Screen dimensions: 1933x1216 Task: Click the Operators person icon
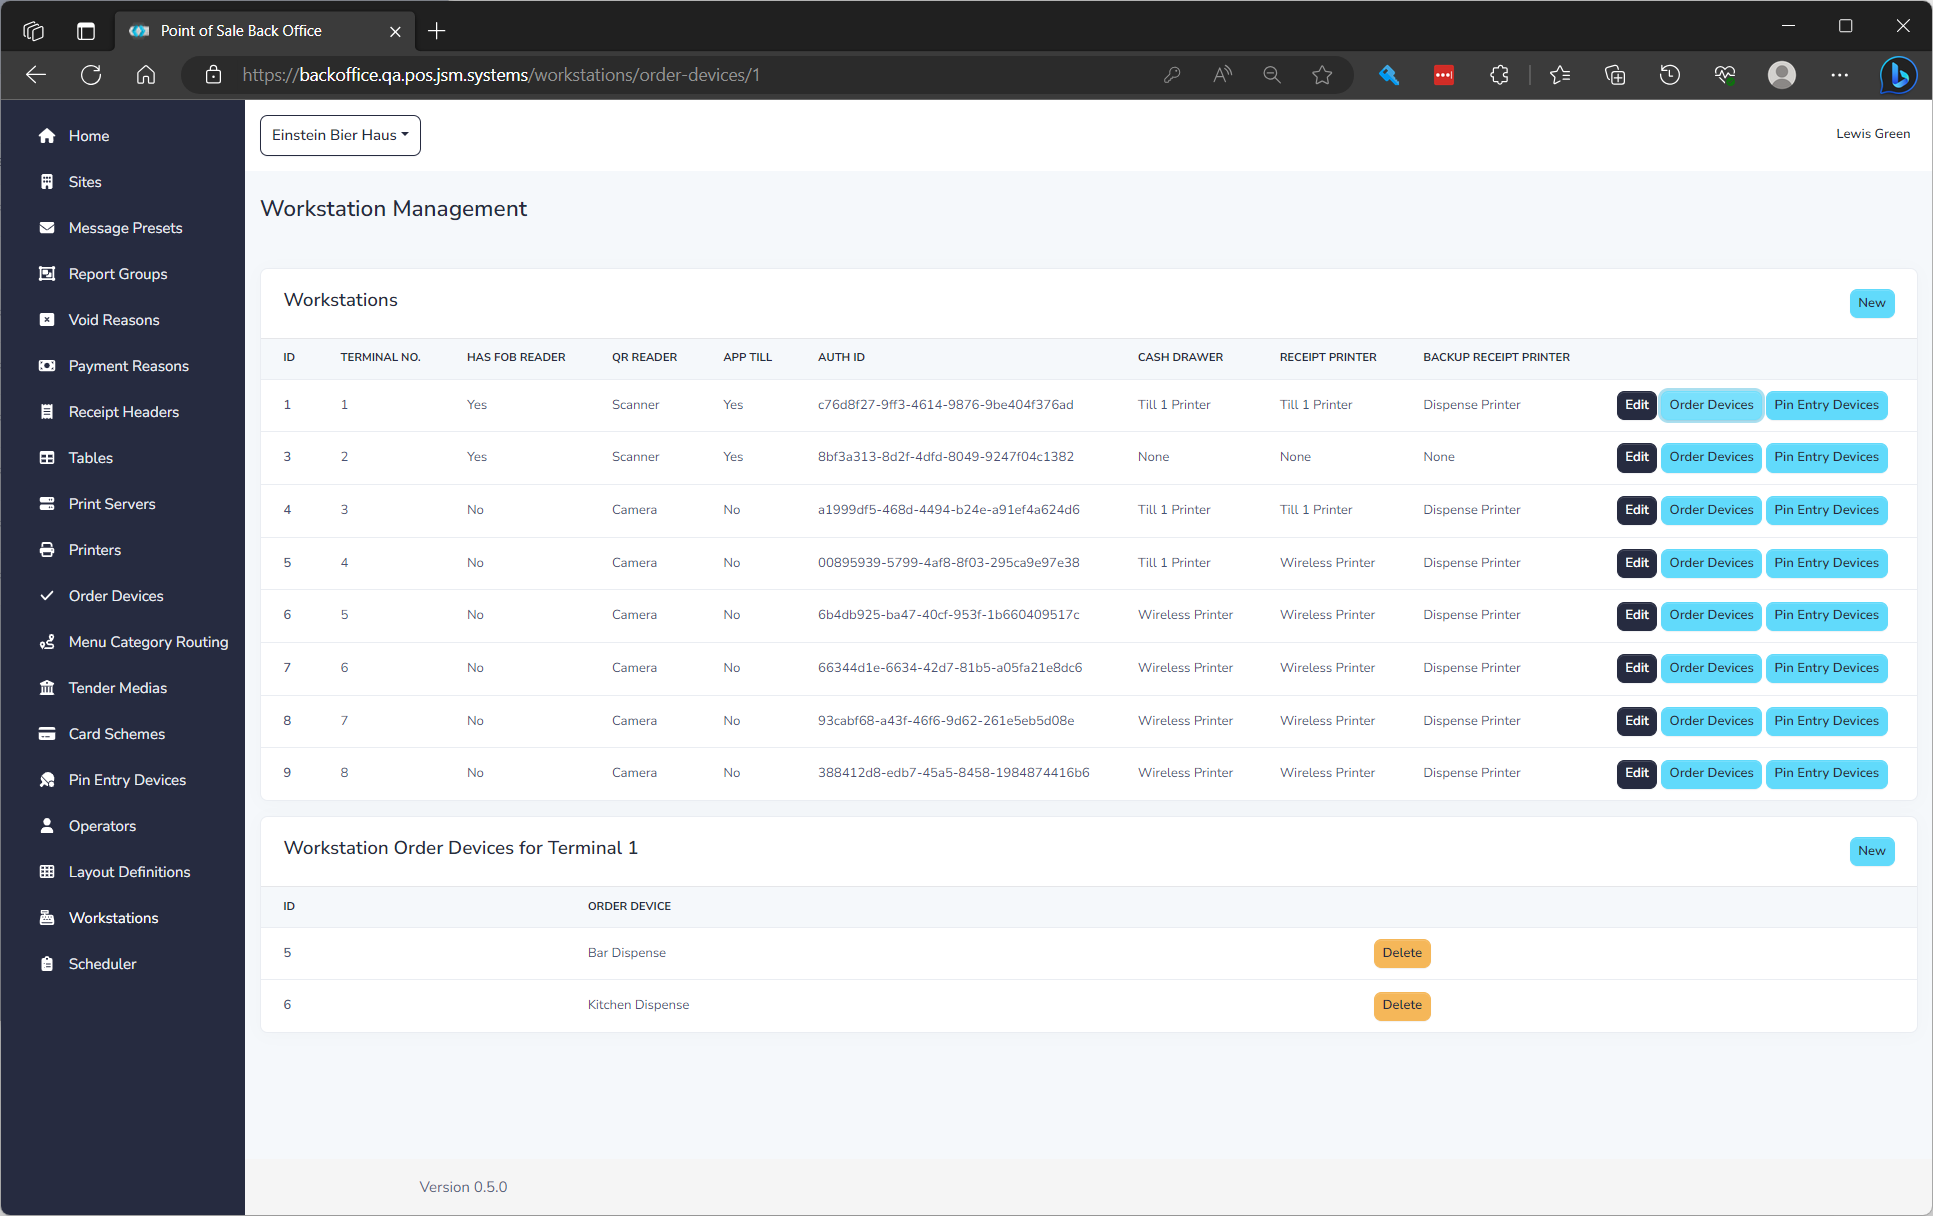pos(47,826)
